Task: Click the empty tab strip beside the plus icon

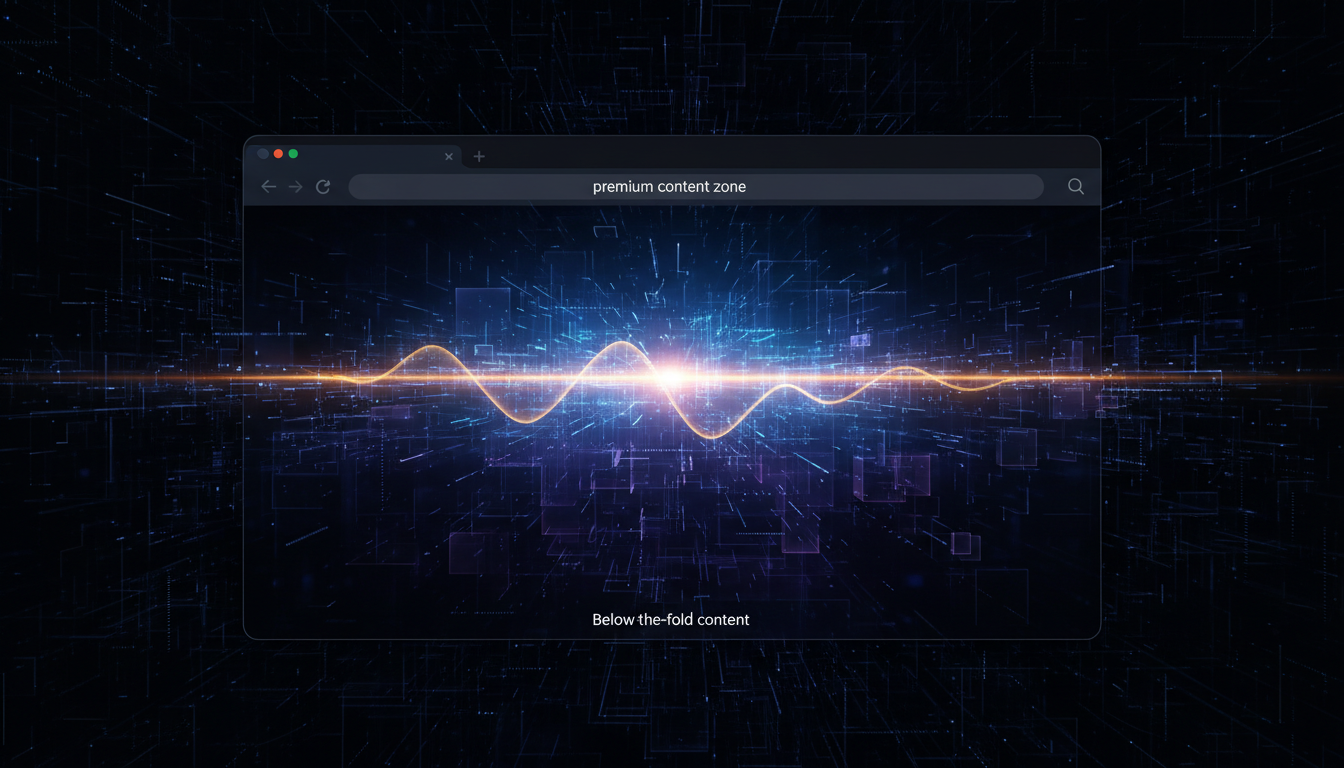Action: [x=780, y=156]
